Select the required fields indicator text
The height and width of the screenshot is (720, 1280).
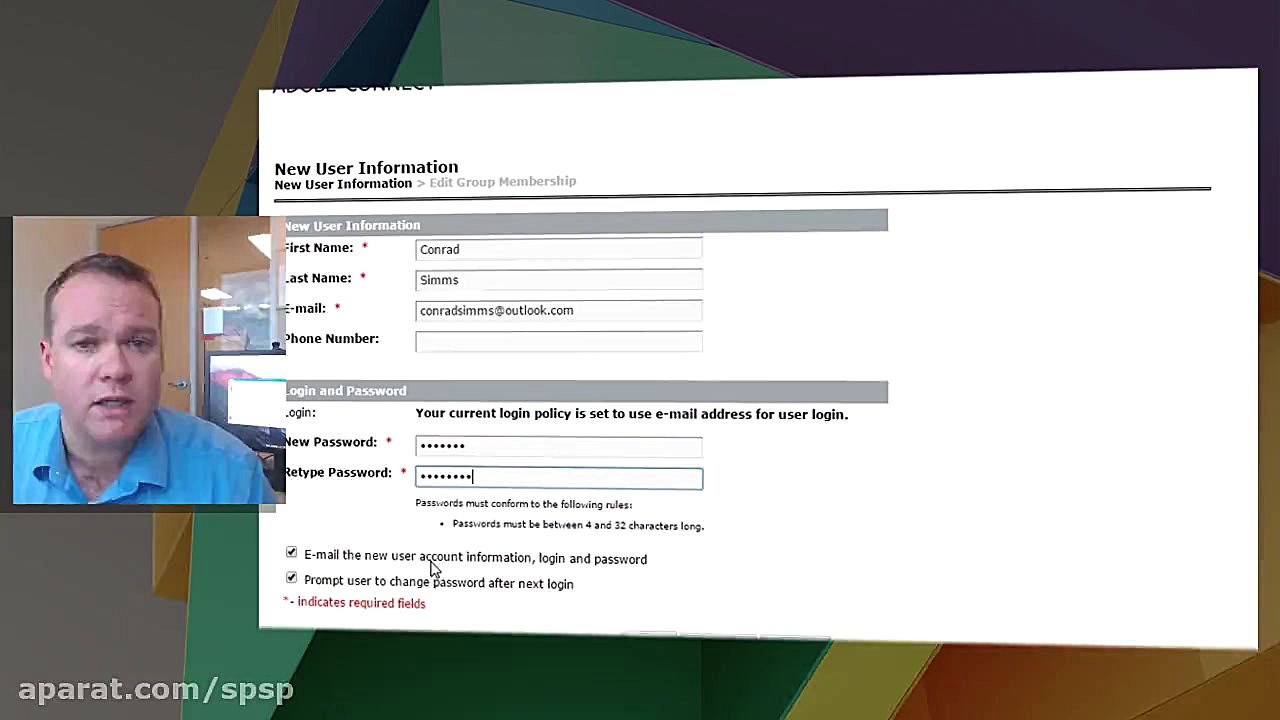click(355, 601)
